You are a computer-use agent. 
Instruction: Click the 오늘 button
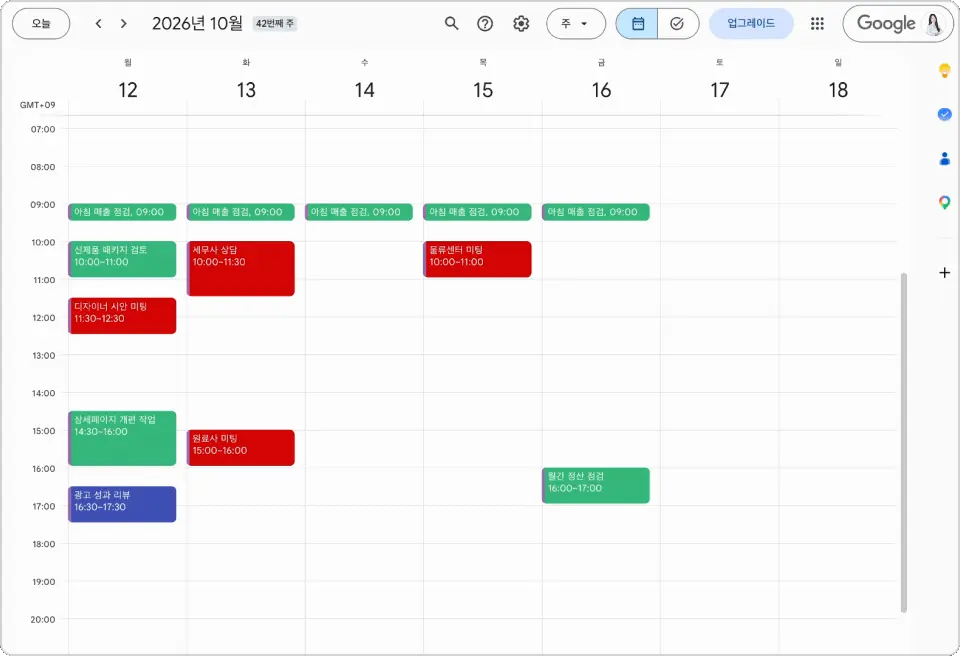pos(41,24)
